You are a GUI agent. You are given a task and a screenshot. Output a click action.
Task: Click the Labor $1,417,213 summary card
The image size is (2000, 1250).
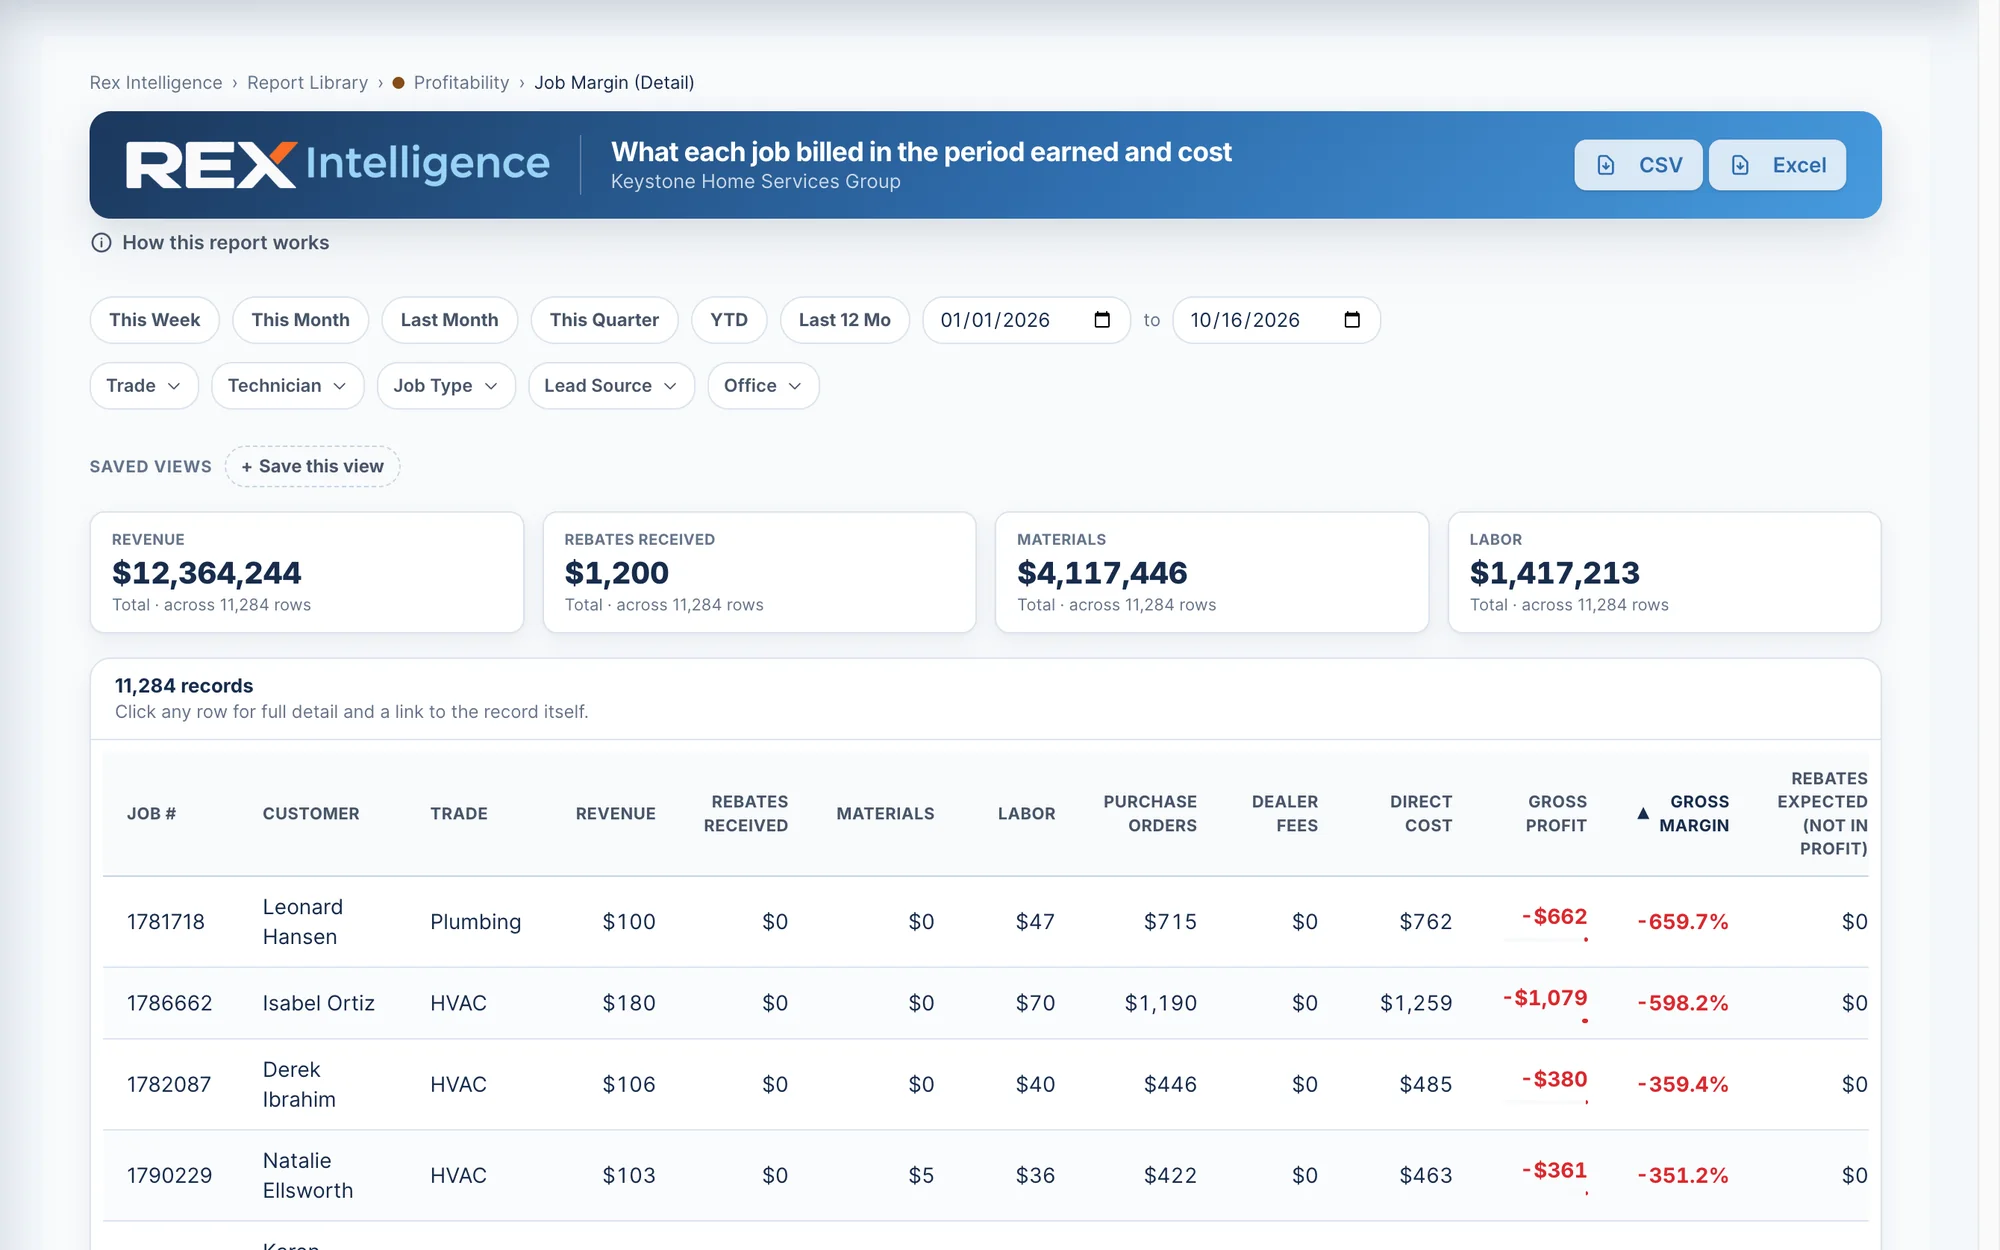point(1665,572)
